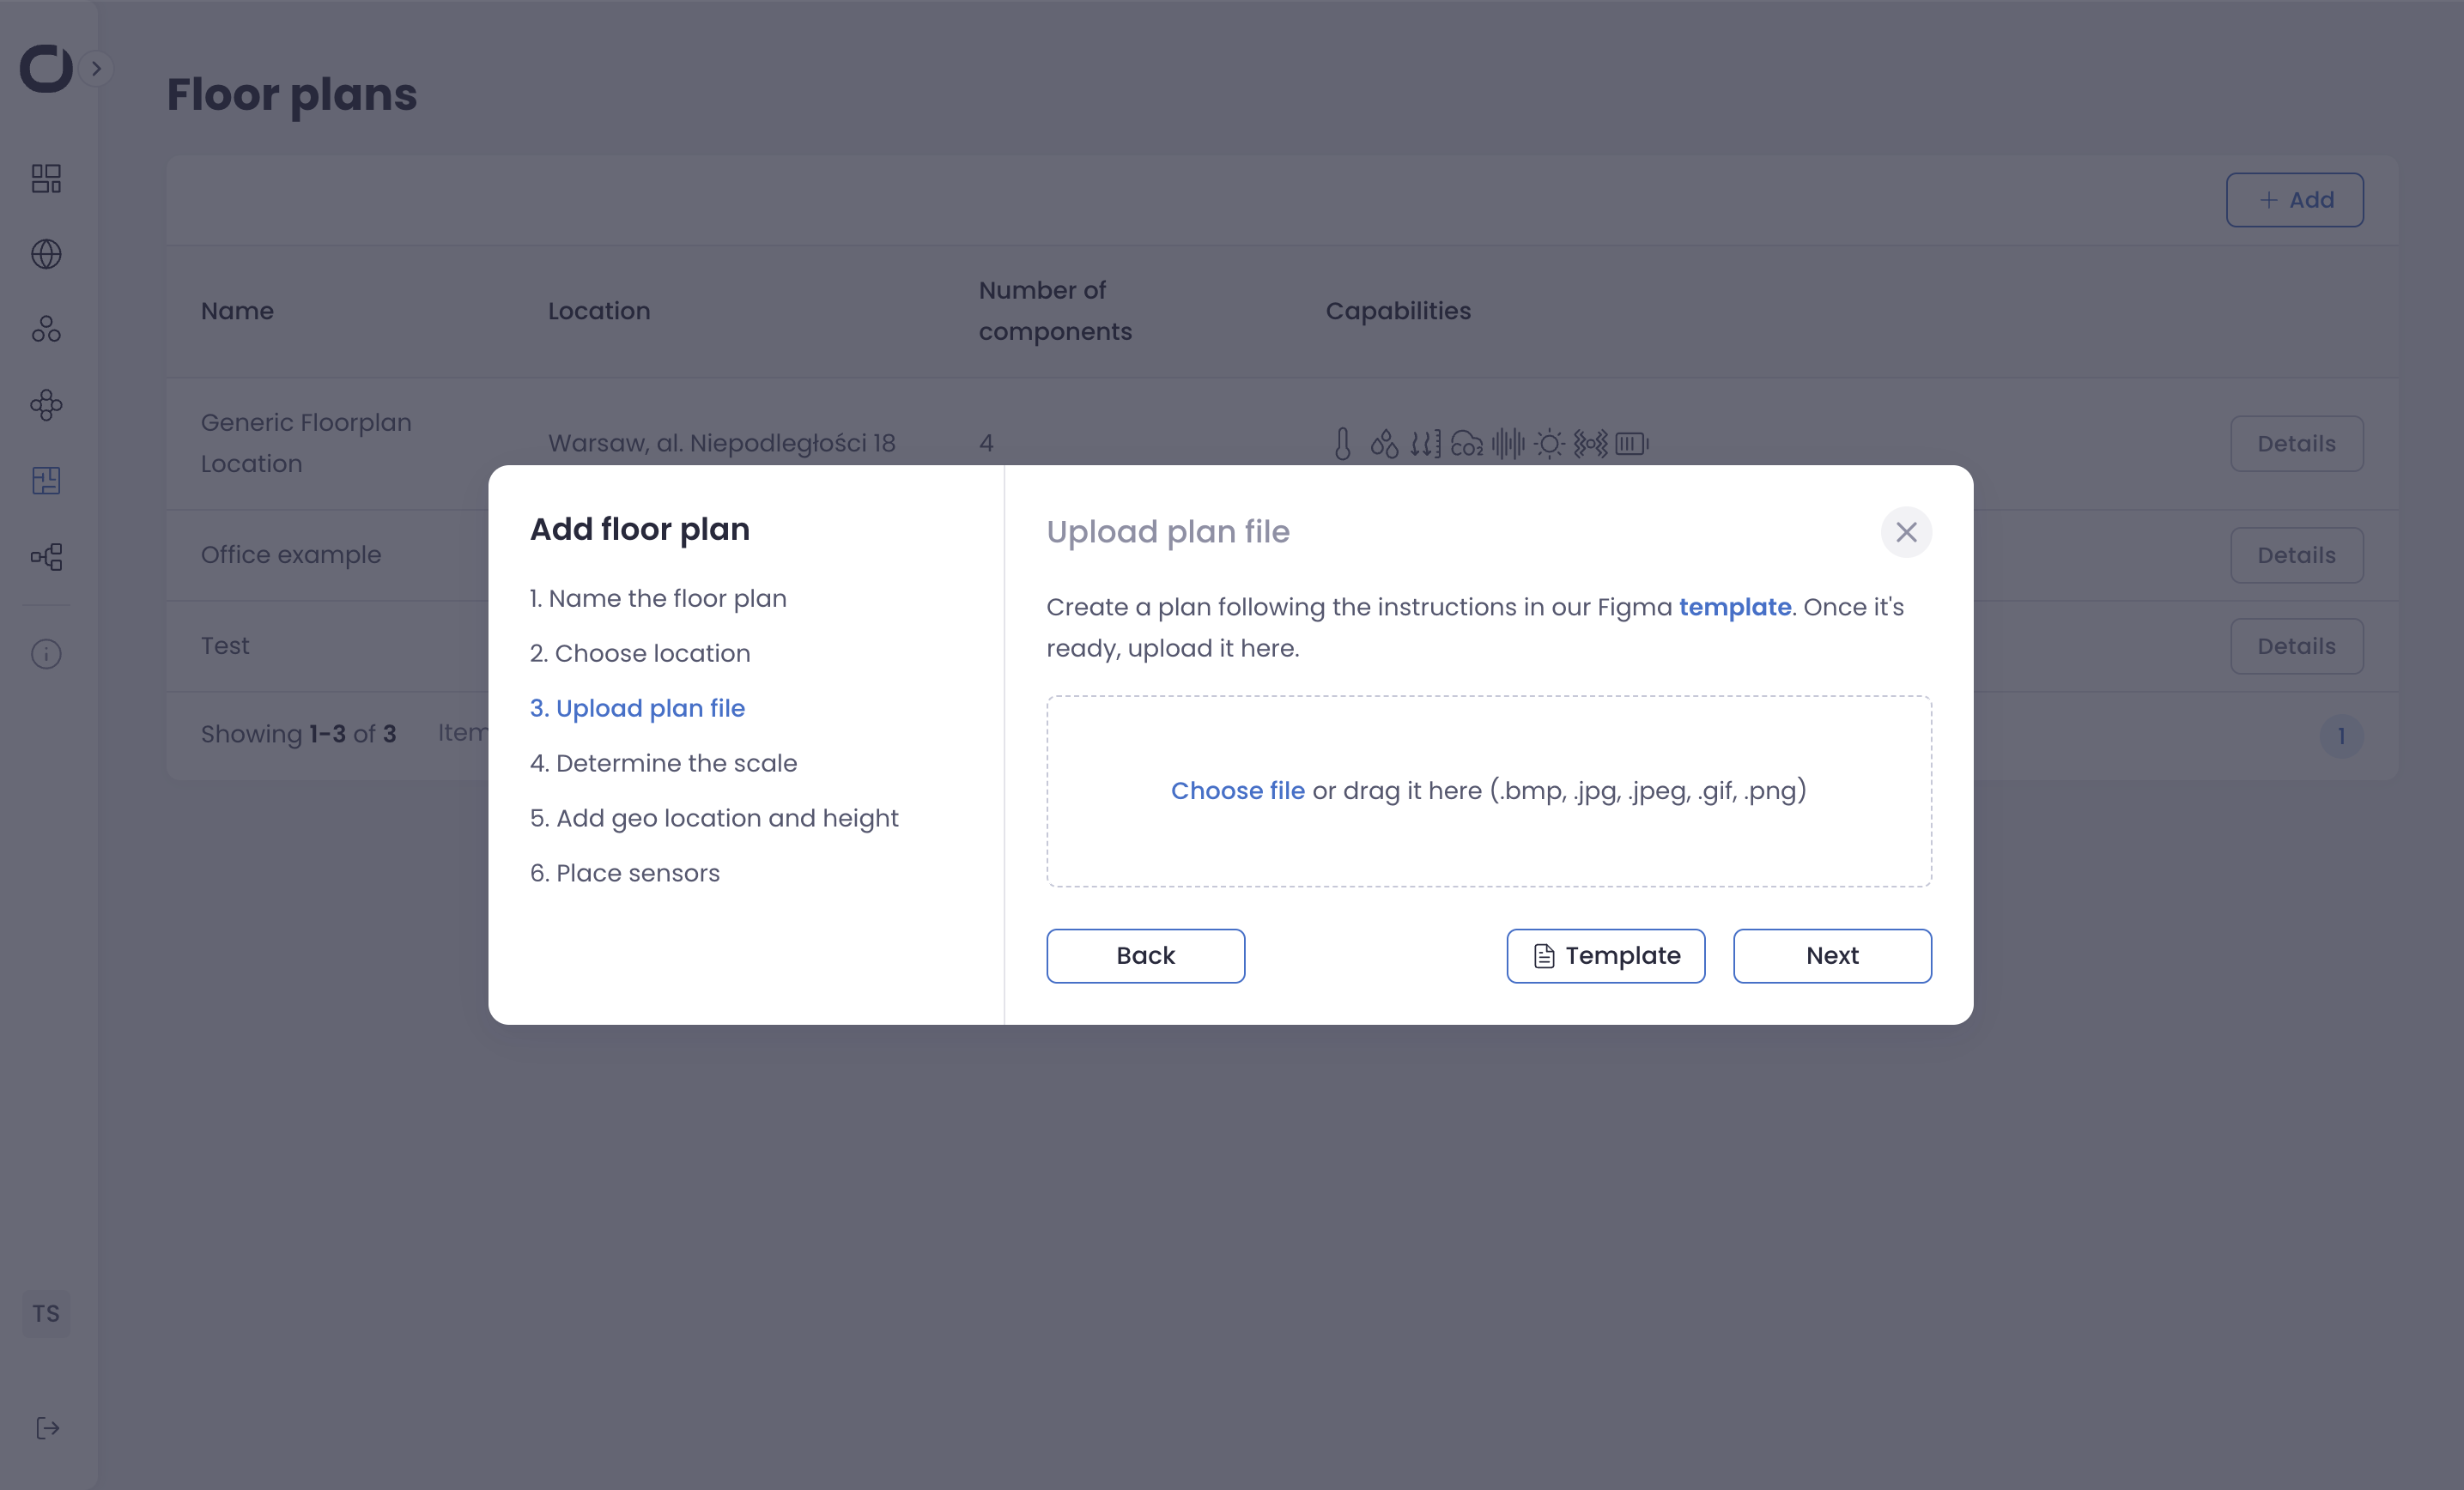Go to step 1 Name the floor plan
This screenshot has height=1490, width=2464.
pyautogui.click(x=658, y=598)
